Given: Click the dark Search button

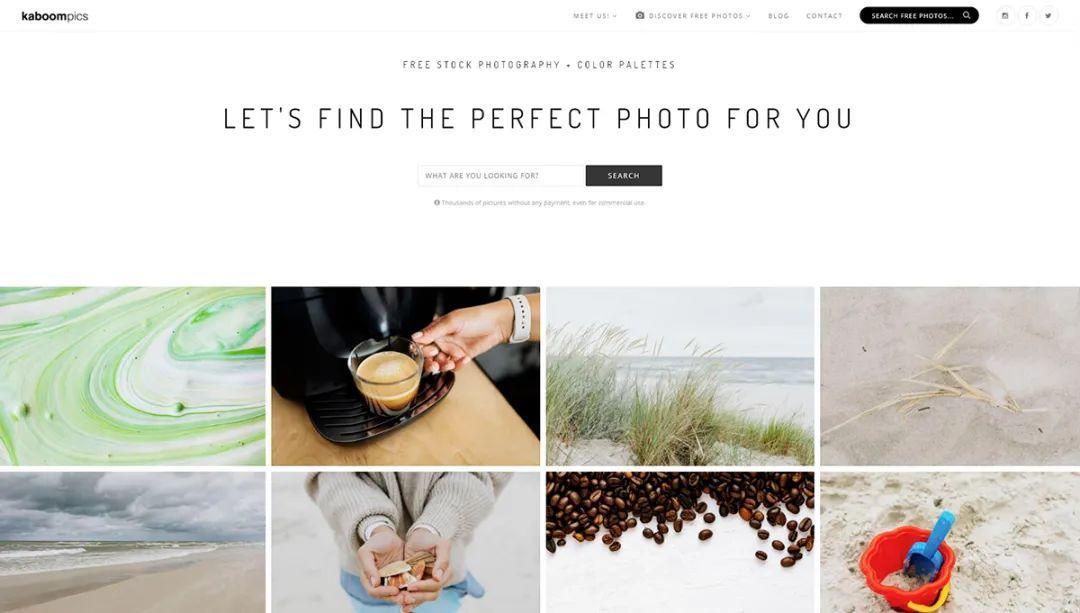Looking at the screenshot, I should coord(624,176).
